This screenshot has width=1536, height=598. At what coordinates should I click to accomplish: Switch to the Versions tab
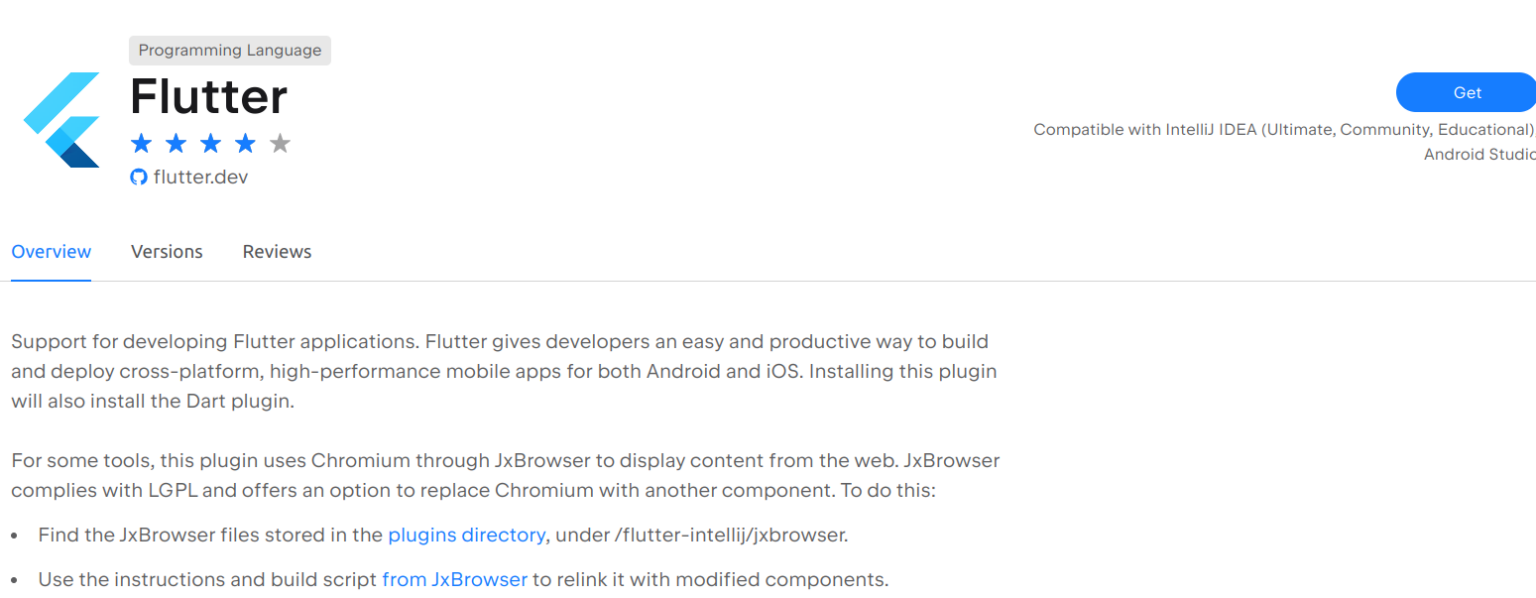(166, 251)
